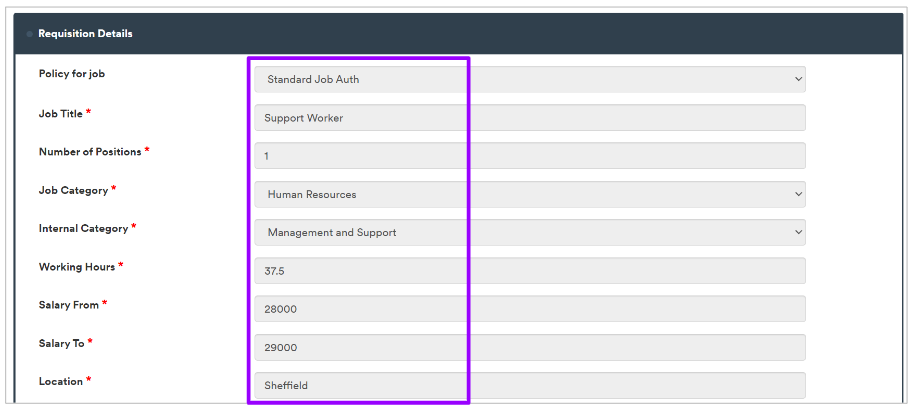The width and height of the screenshot is (912, 412).
Task: Click the dot icon beside Requisition Details
Action: click(29, 34)
